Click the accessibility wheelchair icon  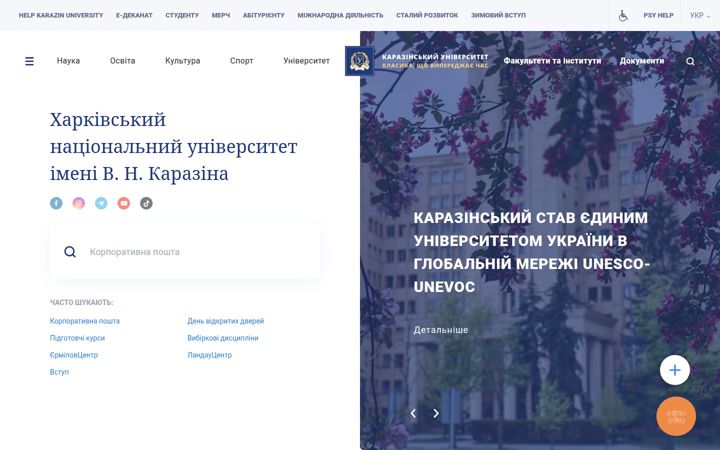pyautogui.click(x=623, y=16)
